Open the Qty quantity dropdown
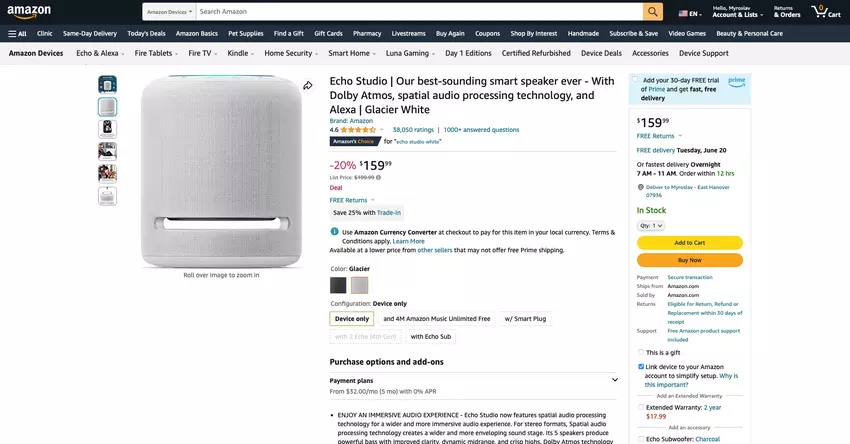The height and width of the screenshot is (444, 850). pyautogui.click(x=651, y=226)
